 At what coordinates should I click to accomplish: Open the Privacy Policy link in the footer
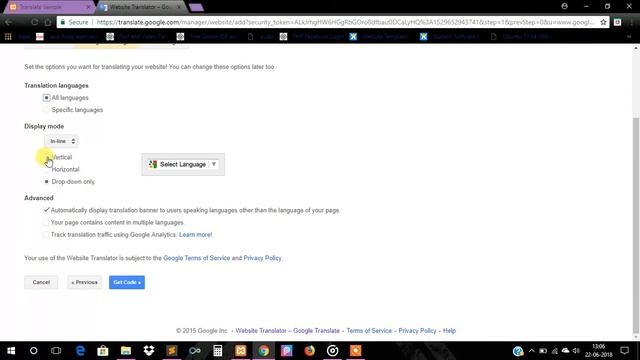417,331
